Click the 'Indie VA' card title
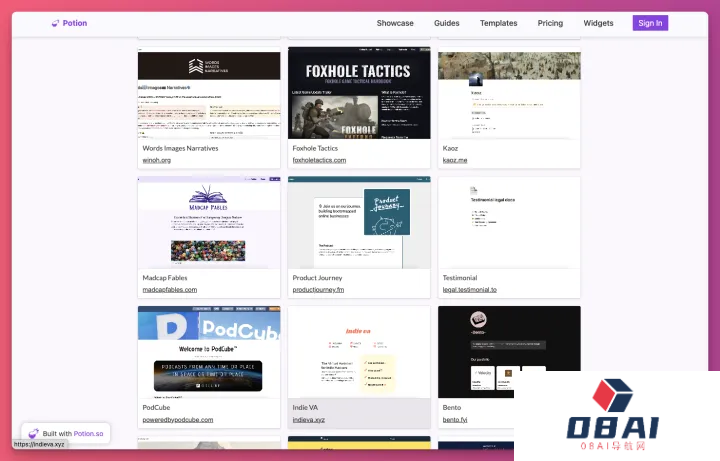The width and height of the screenshot is (720, 461). (305, 407)
